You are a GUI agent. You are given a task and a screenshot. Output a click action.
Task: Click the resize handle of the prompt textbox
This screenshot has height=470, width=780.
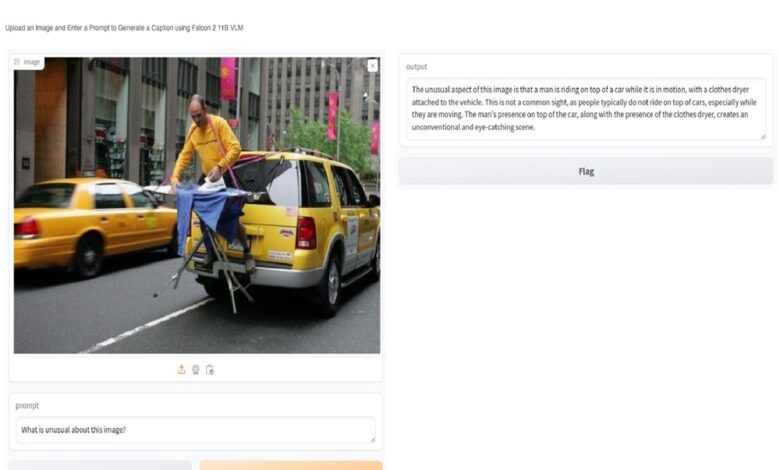coord(372,440)
